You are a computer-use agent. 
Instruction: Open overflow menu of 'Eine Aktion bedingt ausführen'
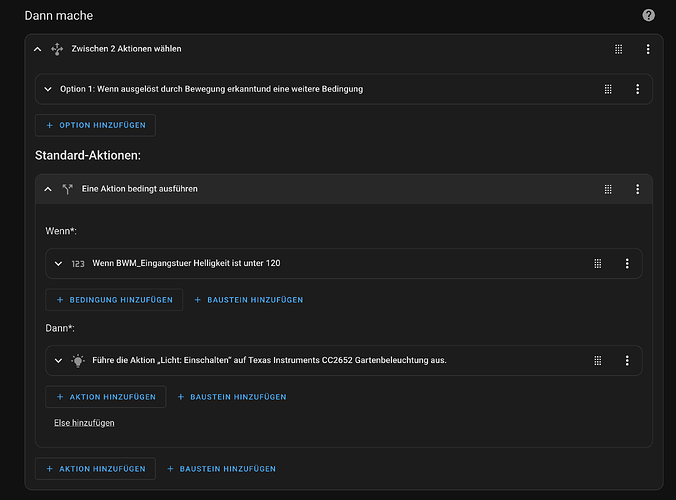(637, 189)
